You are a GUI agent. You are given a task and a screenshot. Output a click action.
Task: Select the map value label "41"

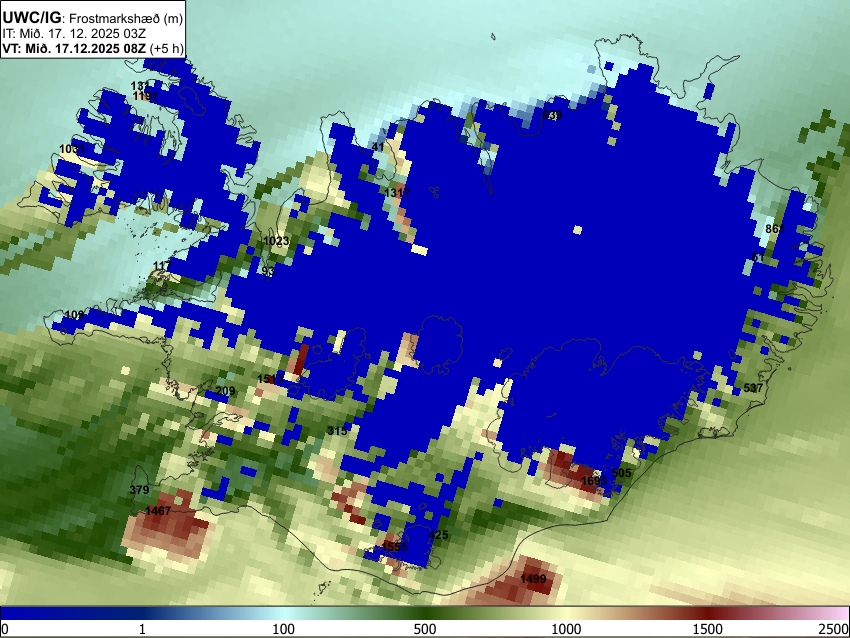378,147
